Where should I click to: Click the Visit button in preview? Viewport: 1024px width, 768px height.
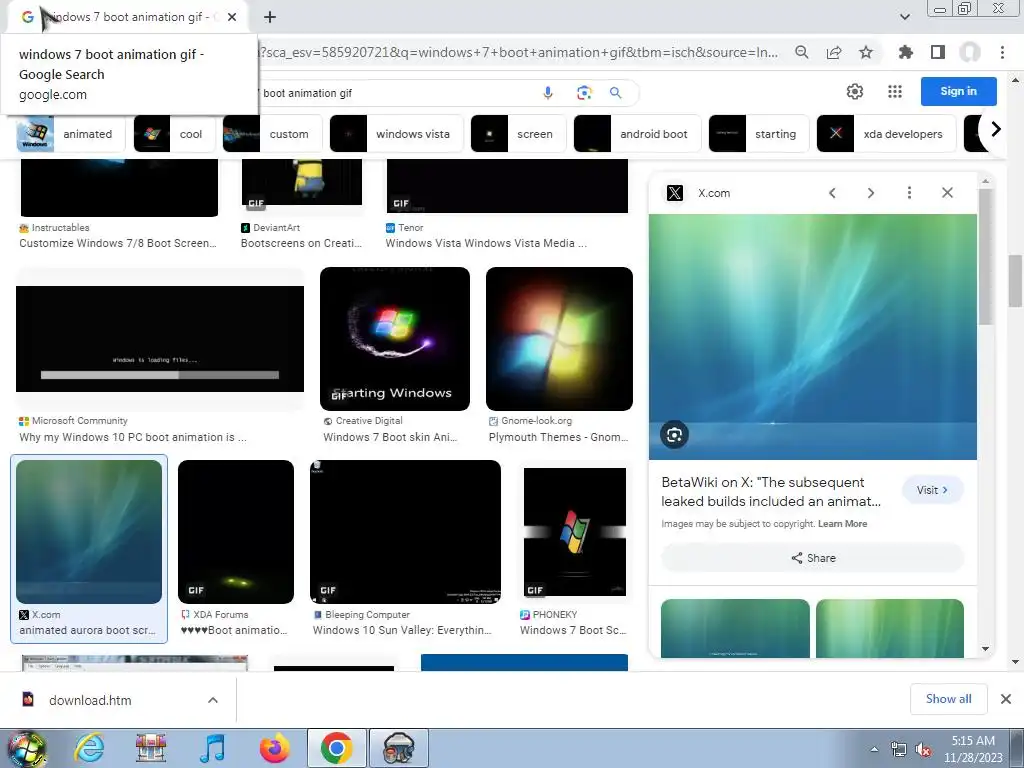[933, 490]
